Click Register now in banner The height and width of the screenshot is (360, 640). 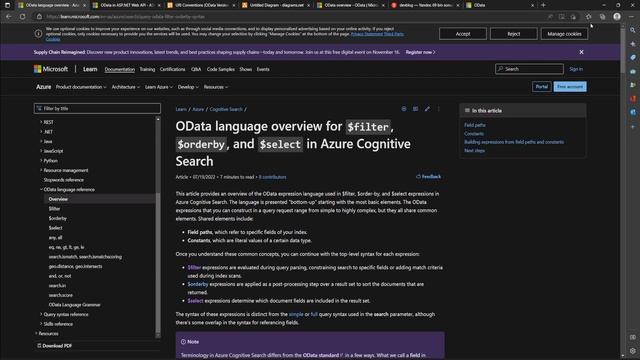420,52
